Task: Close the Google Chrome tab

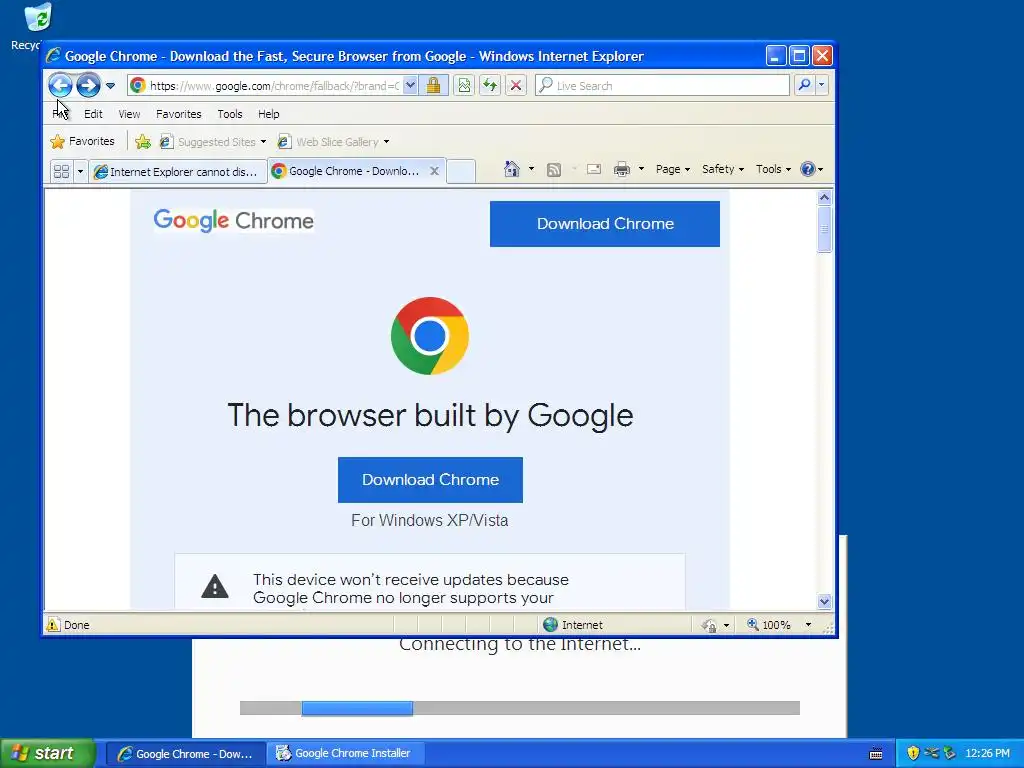Action: point(434,171)
